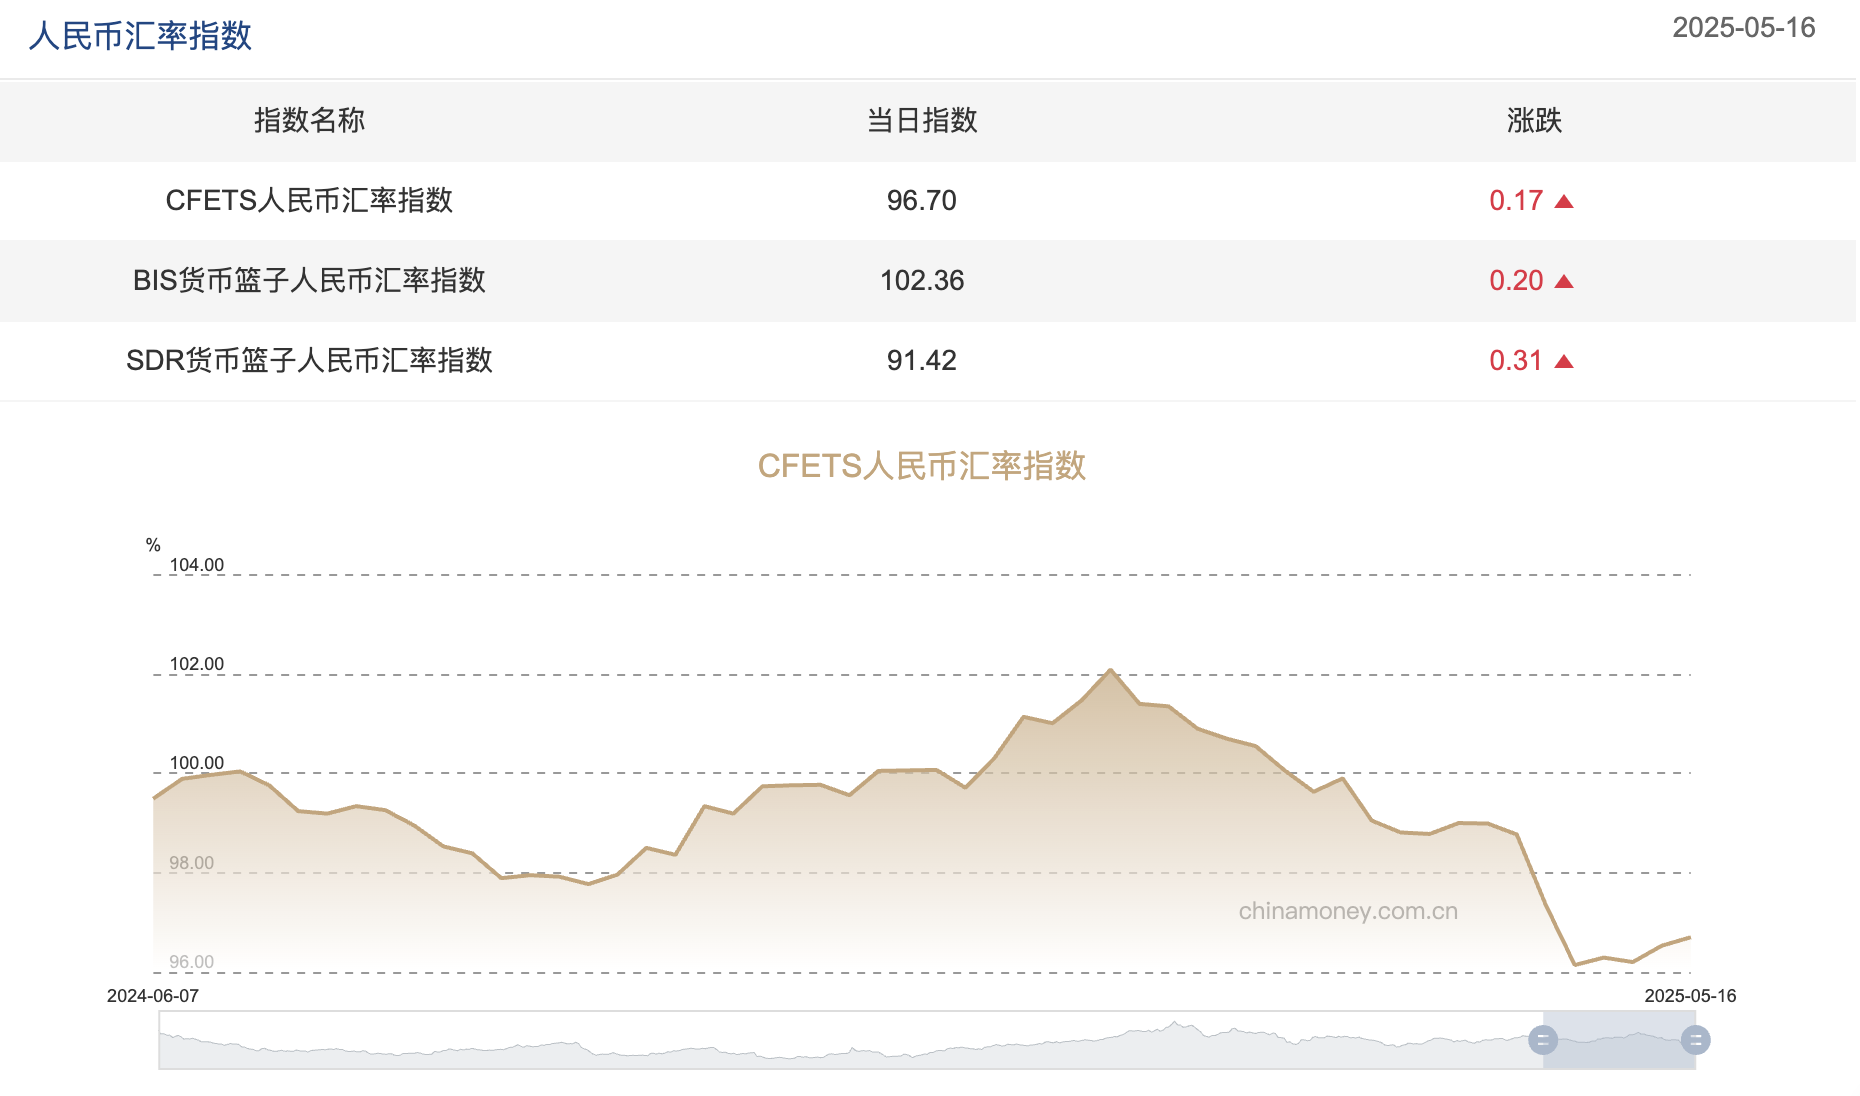1860x1096 pixels.
Task: Expand the 当日指数 column header
Action: [922, 121]
